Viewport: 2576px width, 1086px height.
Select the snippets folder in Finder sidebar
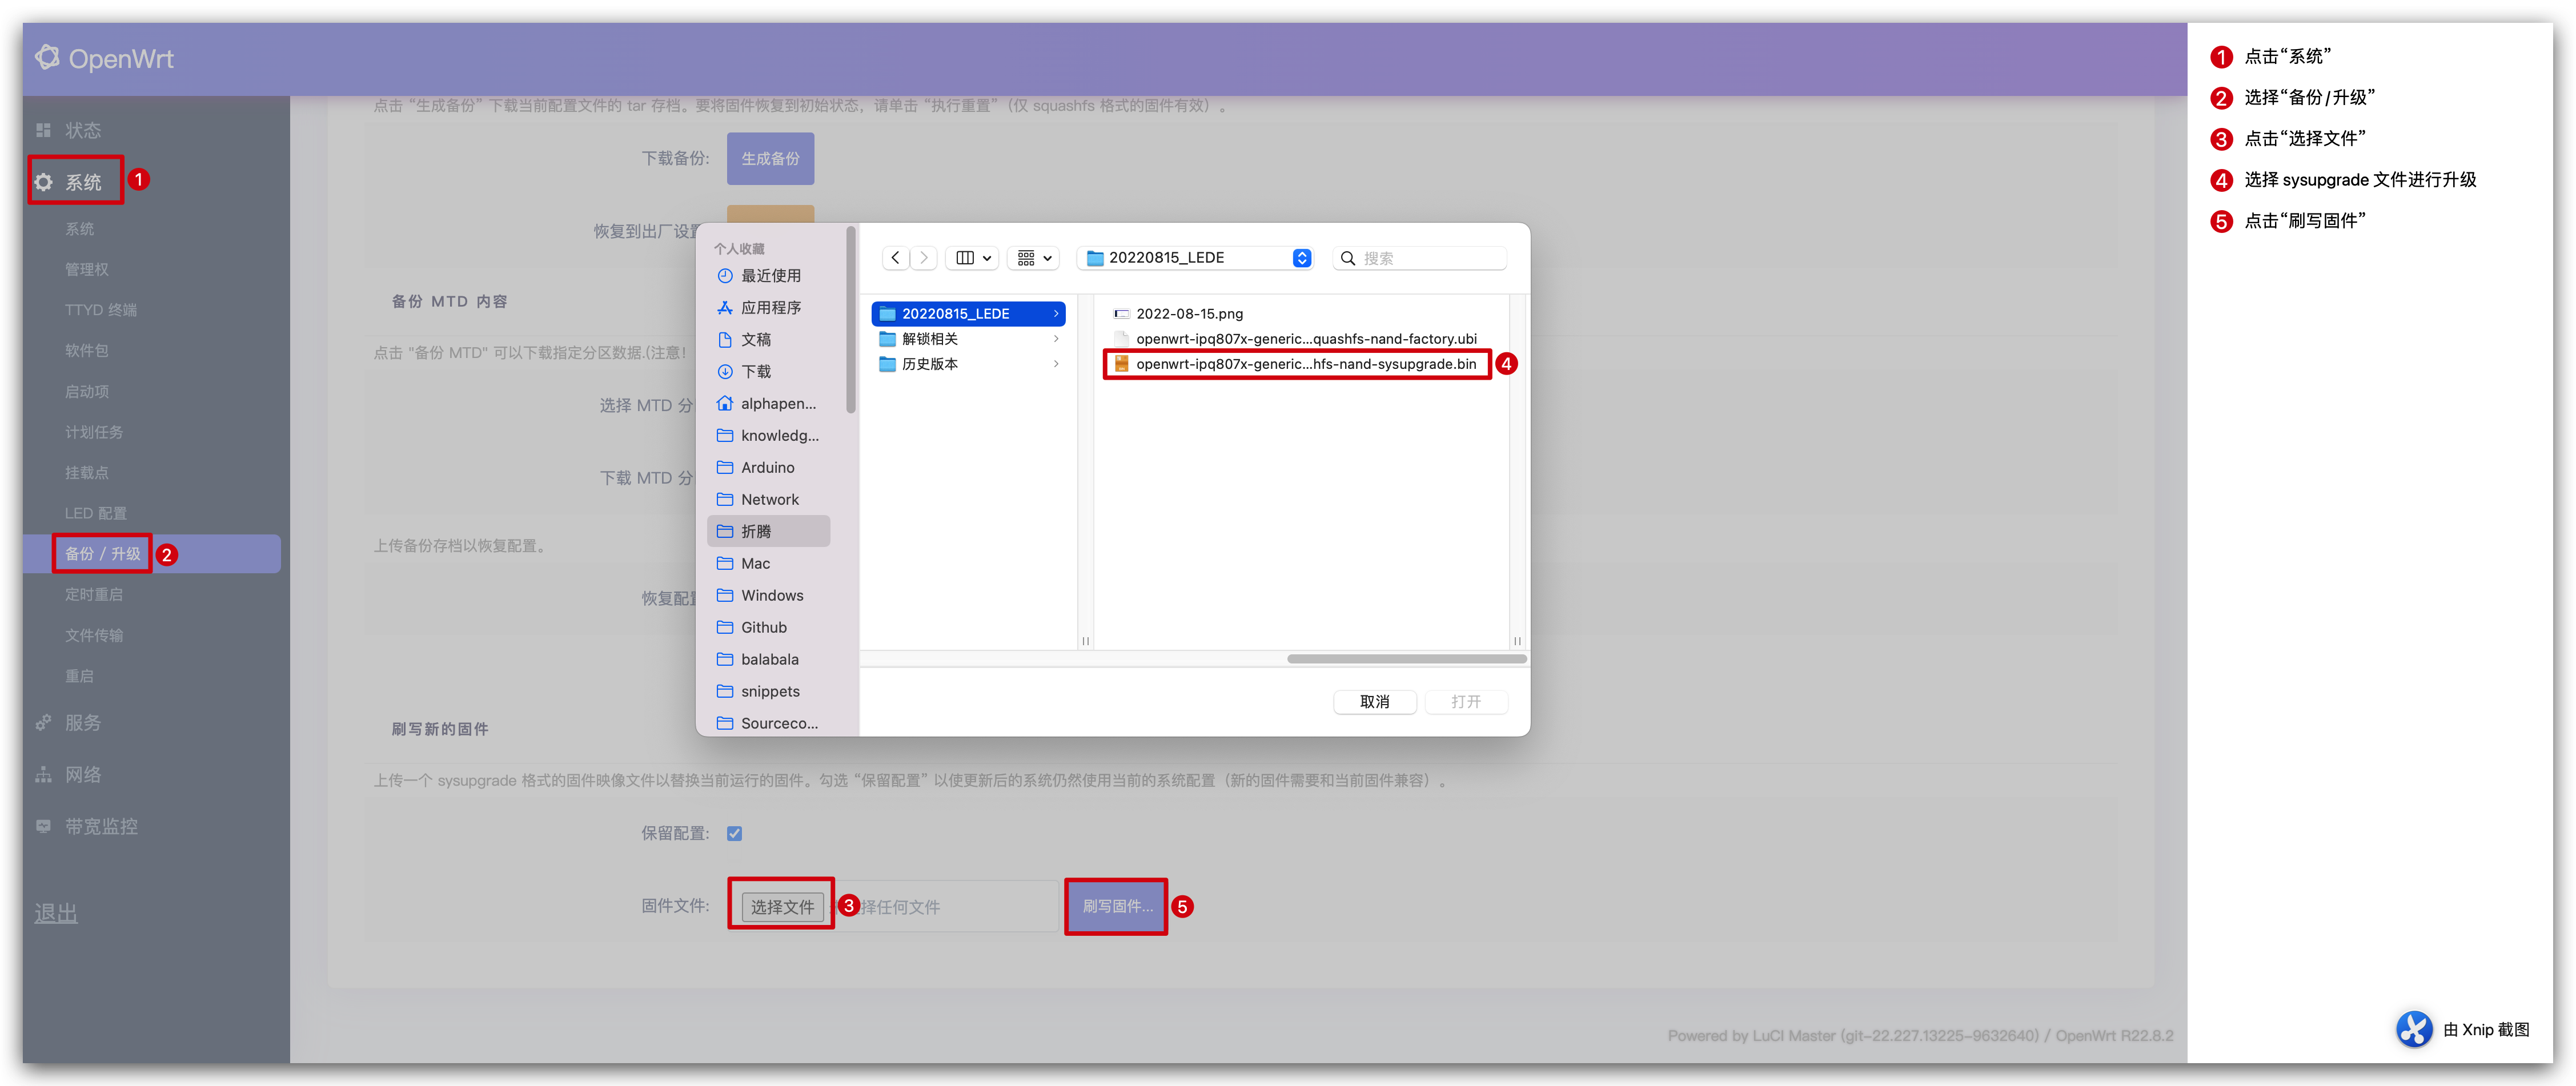(768, 692)
